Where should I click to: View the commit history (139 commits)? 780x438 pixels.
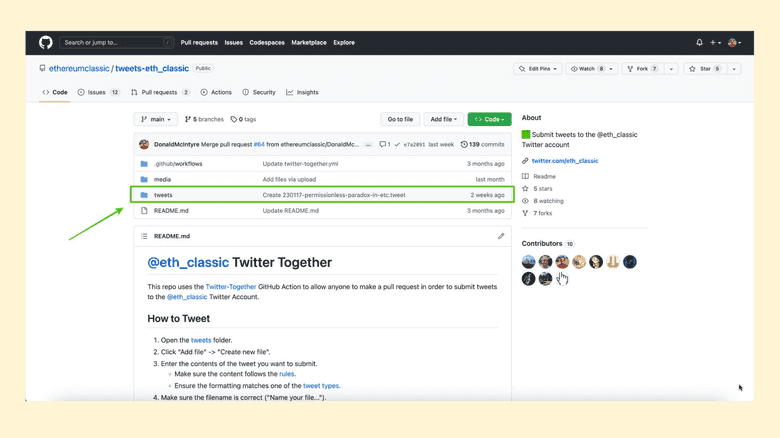pyautogui.click(x=482, y=145)
